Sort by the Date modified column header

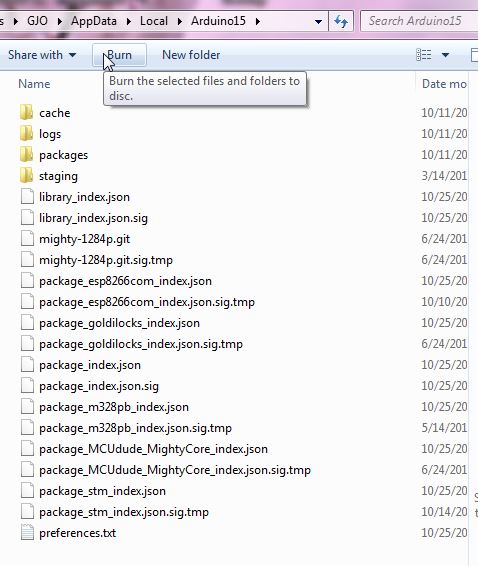click(444, 84)
